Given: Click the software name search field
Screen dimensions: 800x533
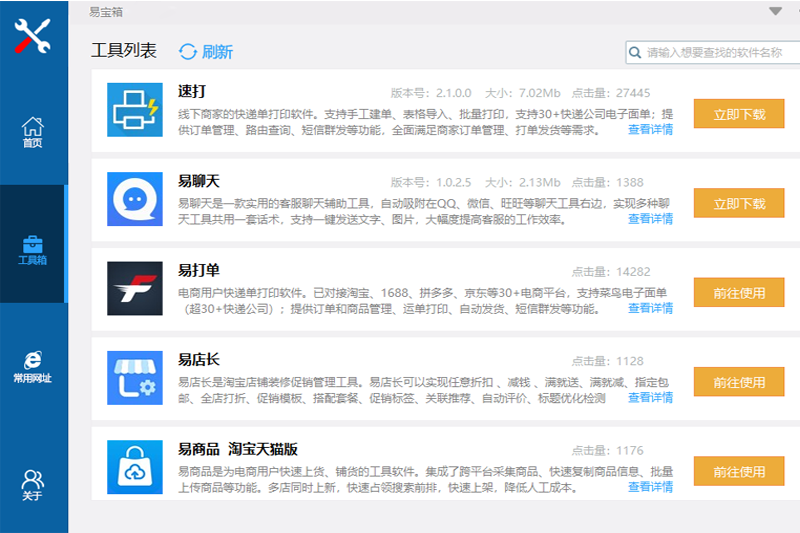Looking at the screenshot, I should pos(714,53).
